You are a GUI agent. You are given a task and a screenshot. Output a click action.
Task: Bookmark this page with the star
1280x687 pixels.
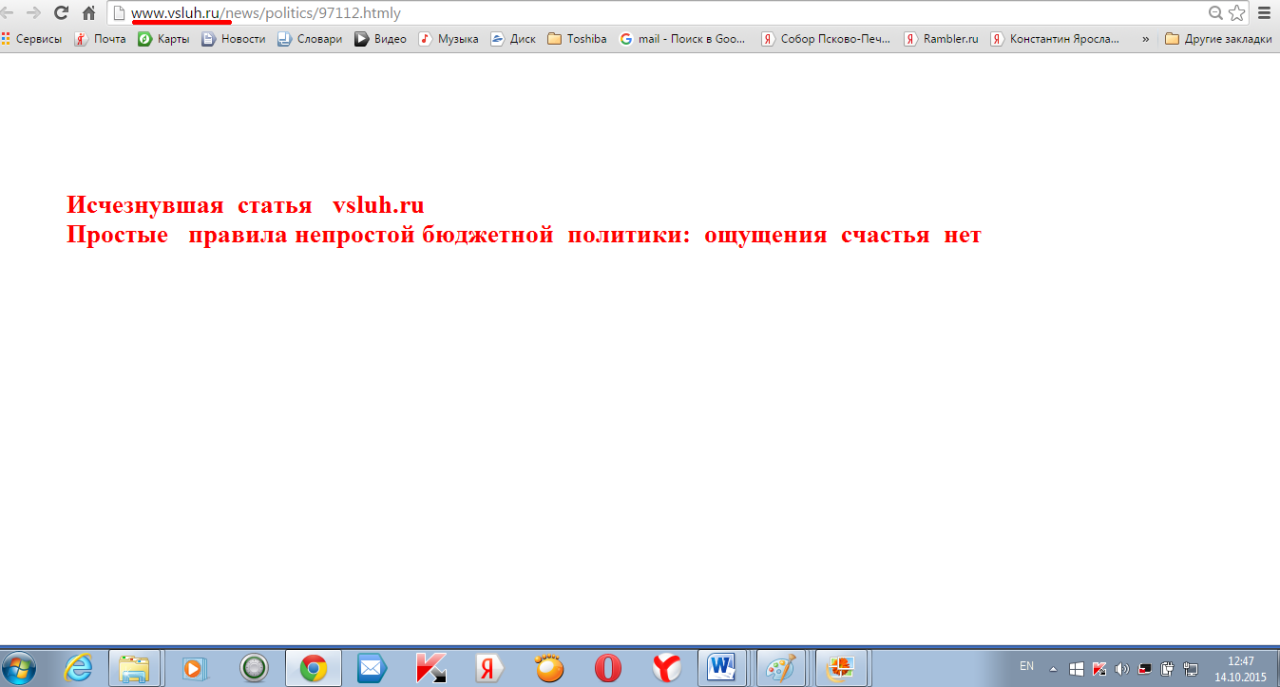pyautogui.click(x=1237, y=13)
